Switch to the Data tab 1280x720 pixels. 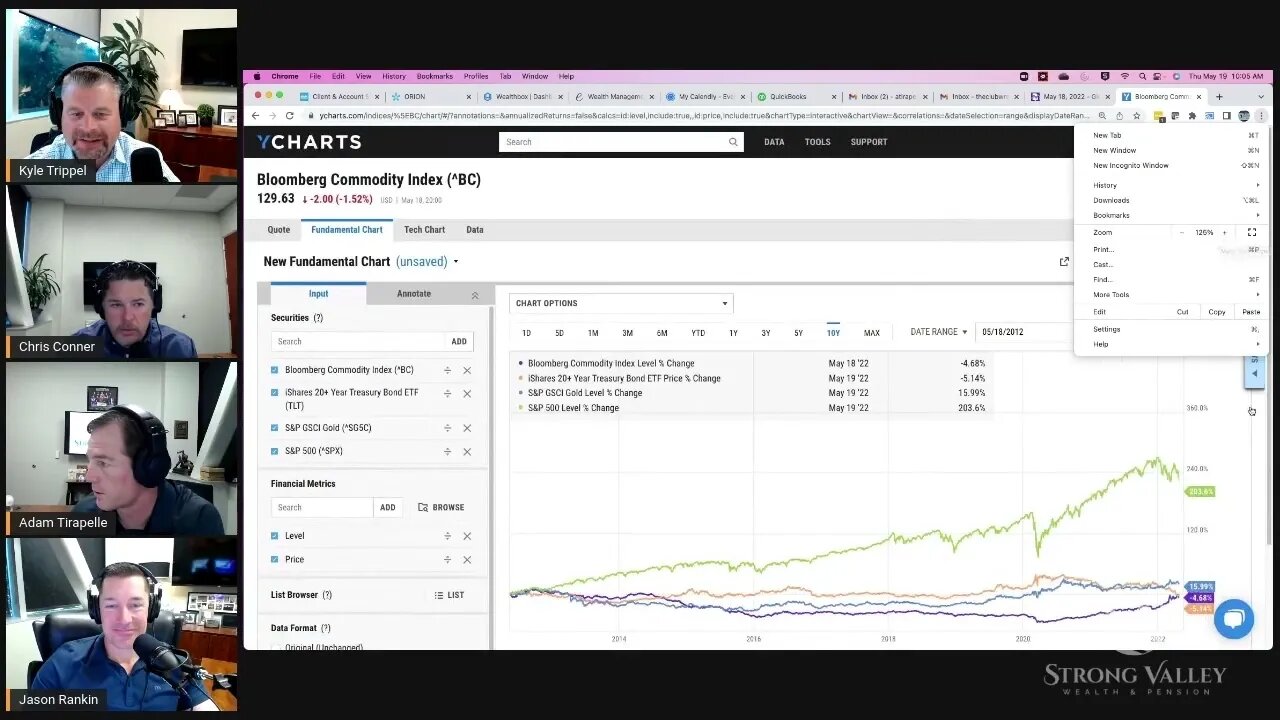pos(475,230)
